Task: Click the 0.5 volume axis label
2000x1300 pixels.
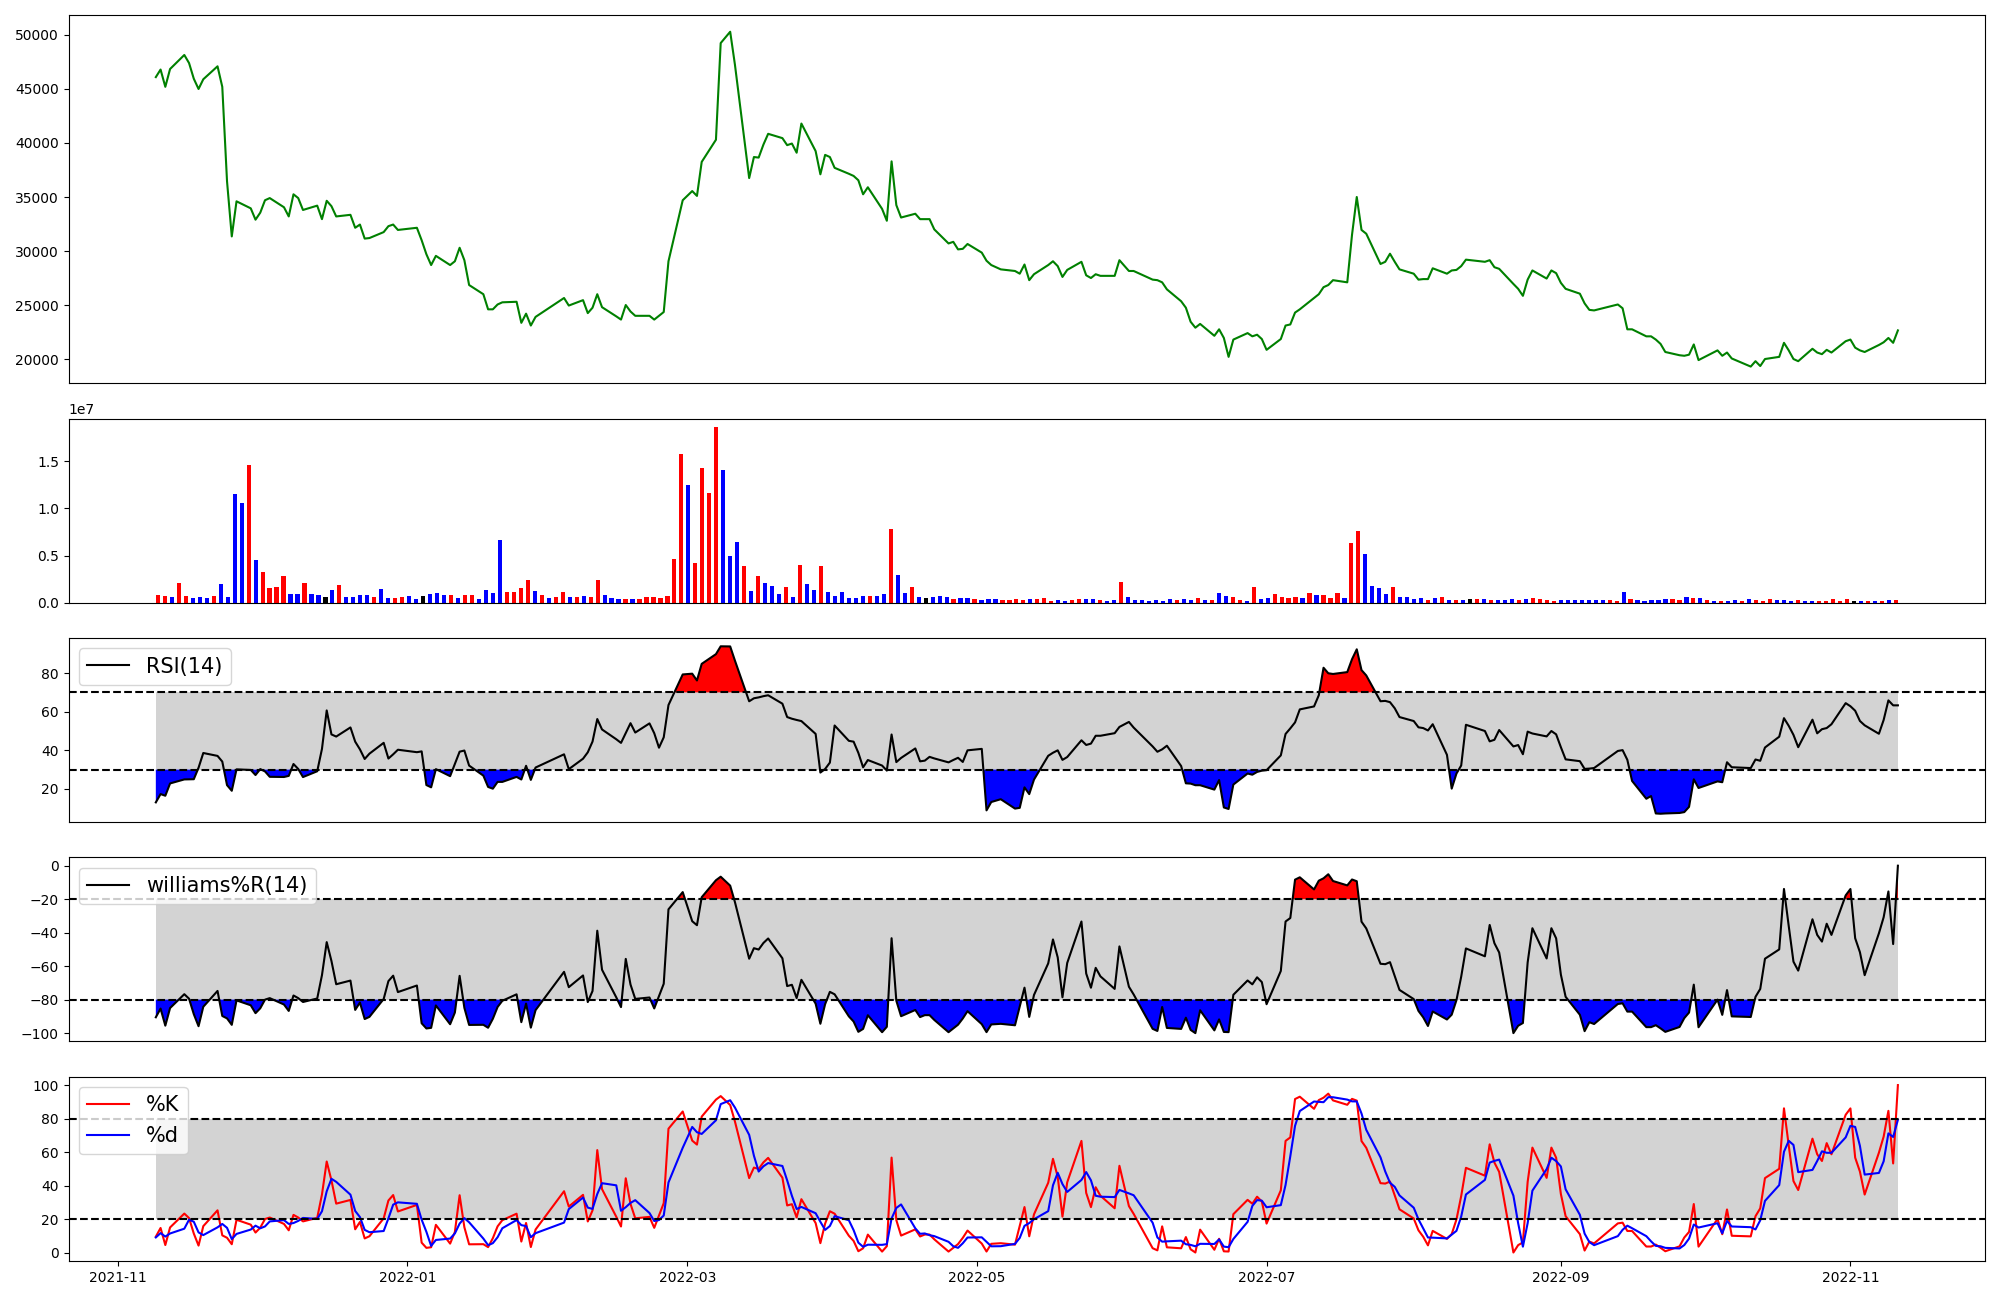Action: [x=48, y=556]
